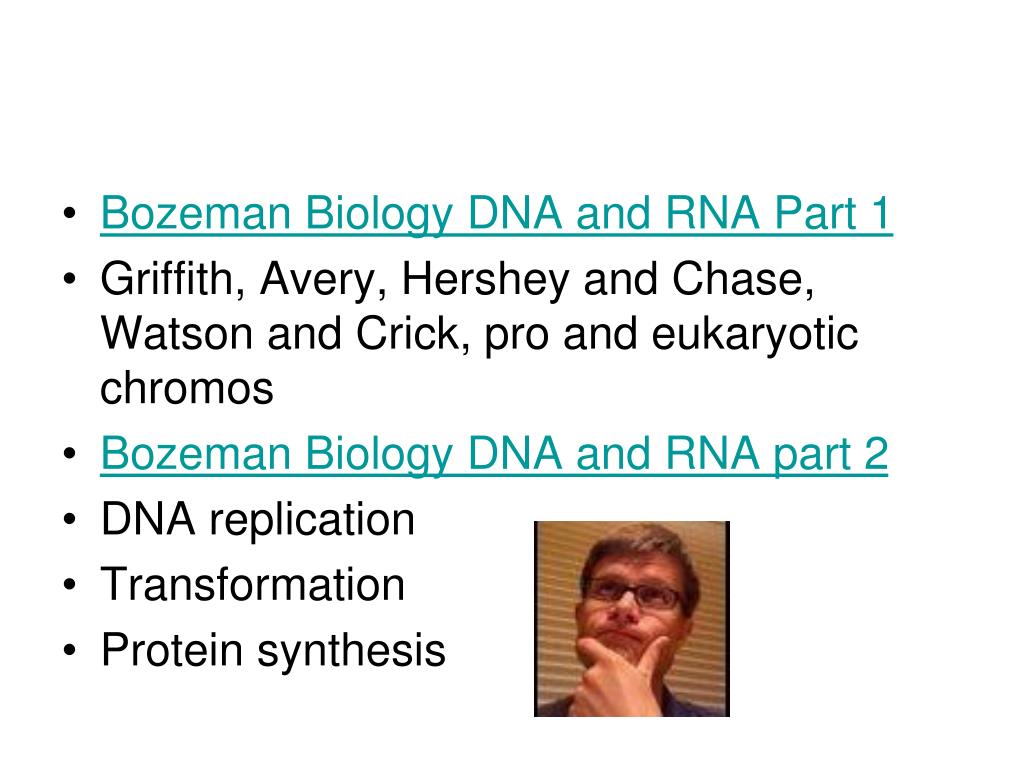Click the bullet beside the Part 1 link

[70, 213]
